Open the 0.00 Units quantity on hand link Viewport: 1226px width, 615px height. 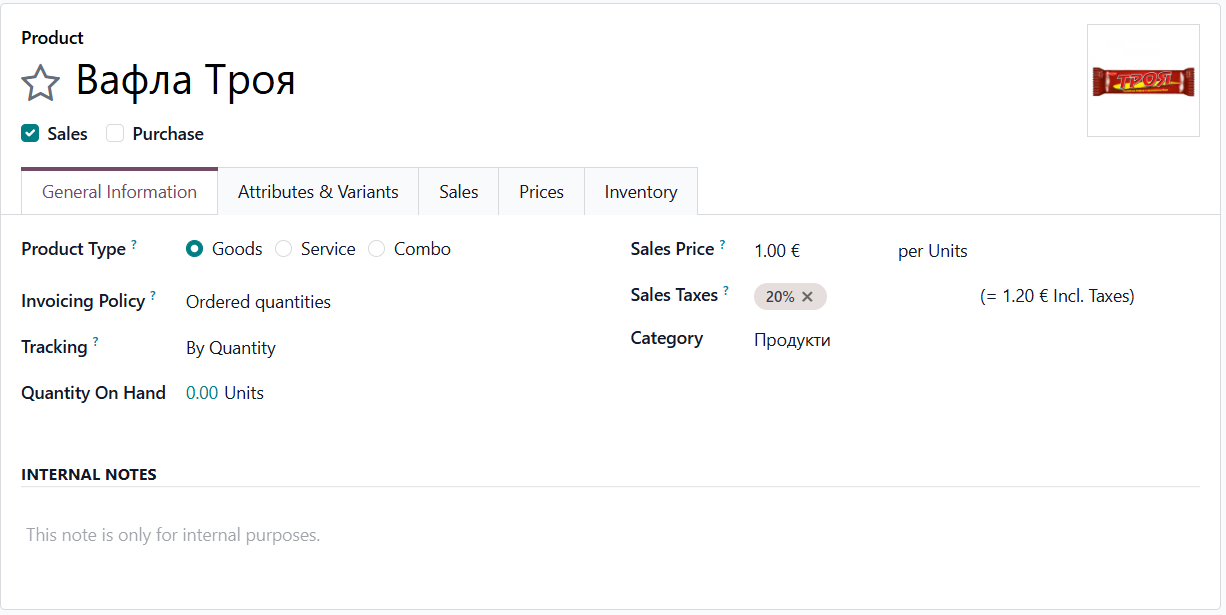pos(225,393)
